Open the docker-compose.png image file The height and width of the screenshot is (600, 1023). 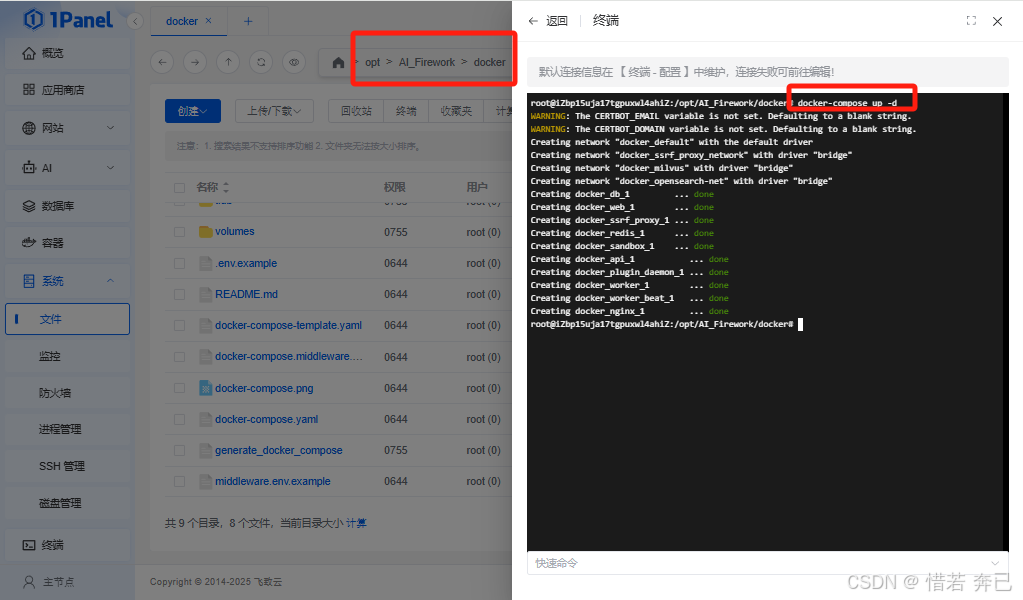[264, 388]
